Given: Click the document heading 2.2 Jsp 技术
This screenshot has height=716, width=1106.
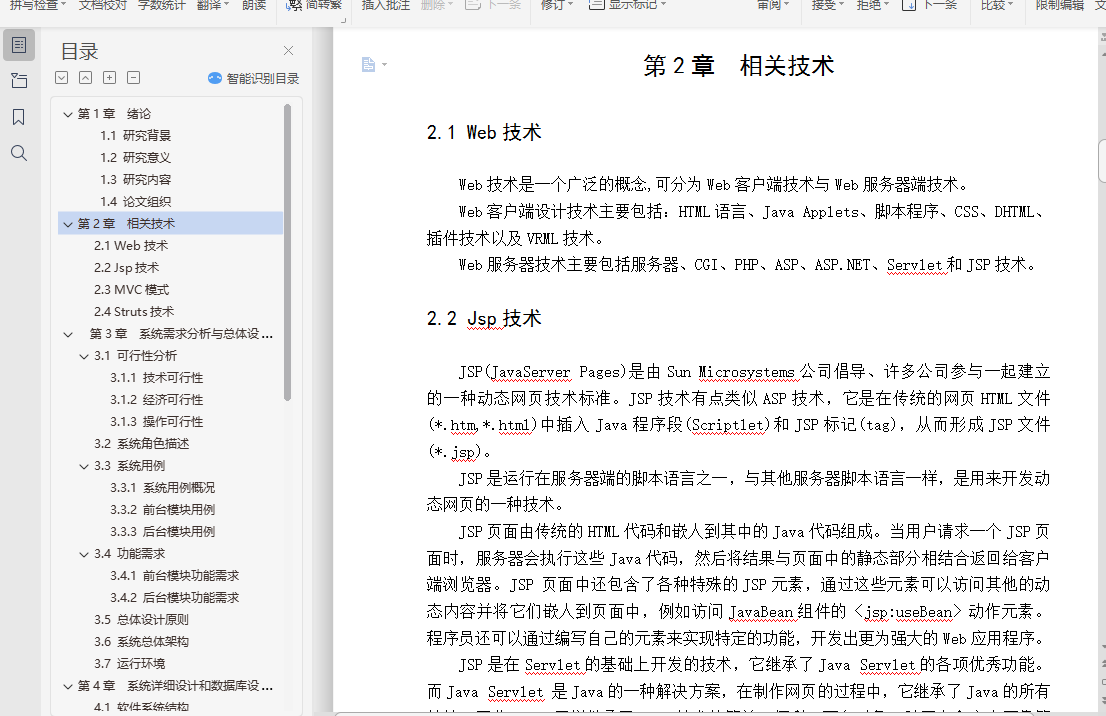Looking at the screenshot, I should (x=484, y=318).
